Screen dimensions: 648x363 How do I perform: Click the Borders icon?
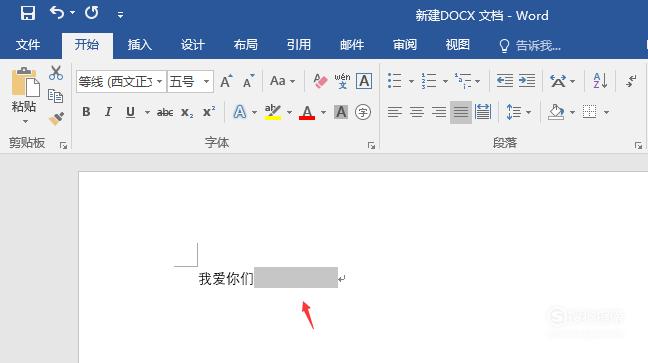point(590,112)
